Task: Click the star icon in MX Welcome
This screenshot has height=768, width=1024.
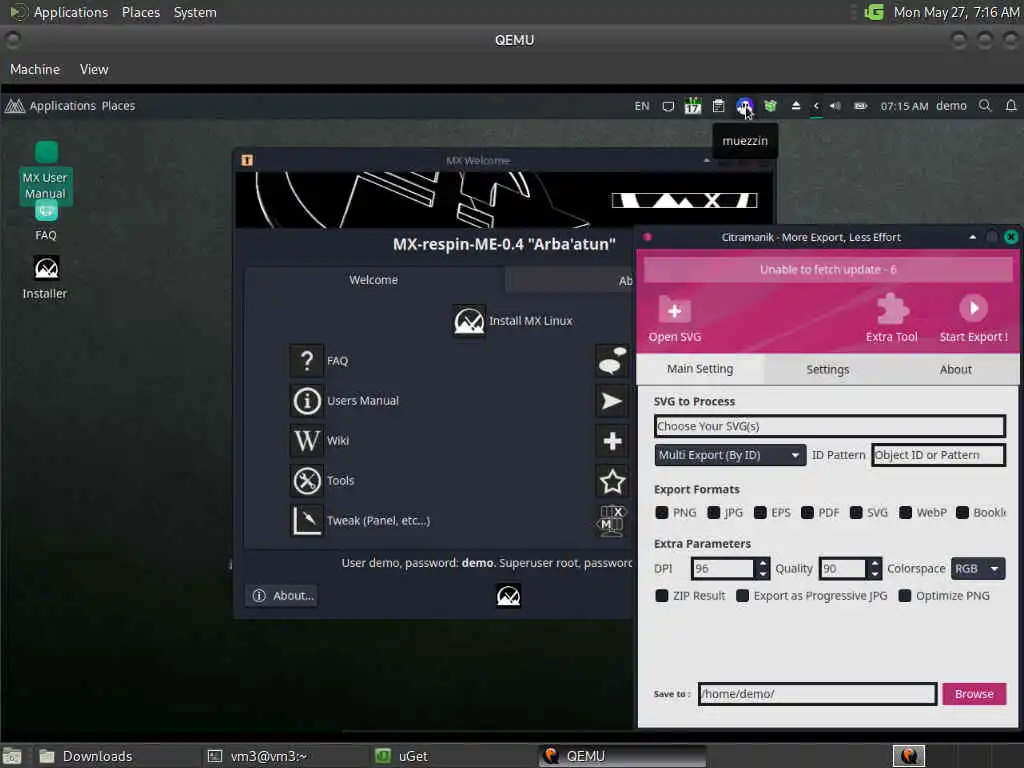Action: 612,481
